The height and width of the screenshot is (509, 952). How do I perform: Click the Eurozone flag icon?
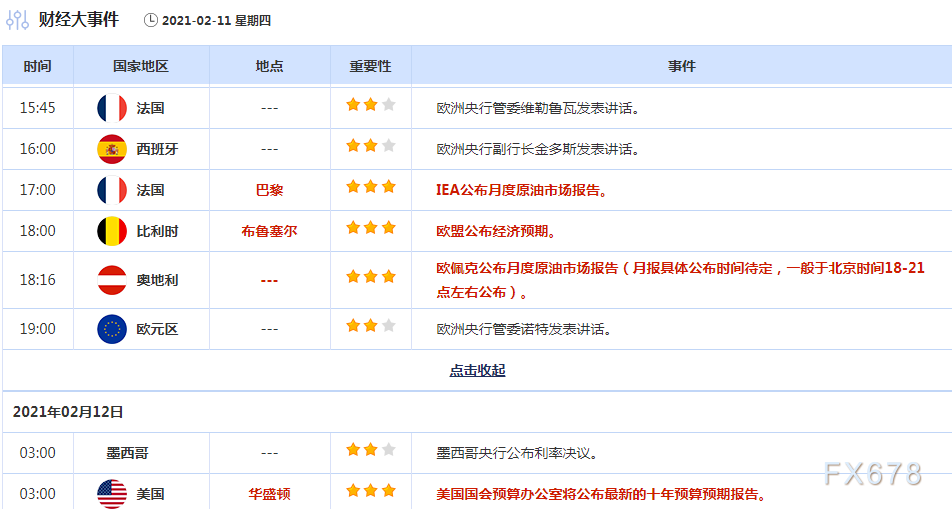point(112,329)
